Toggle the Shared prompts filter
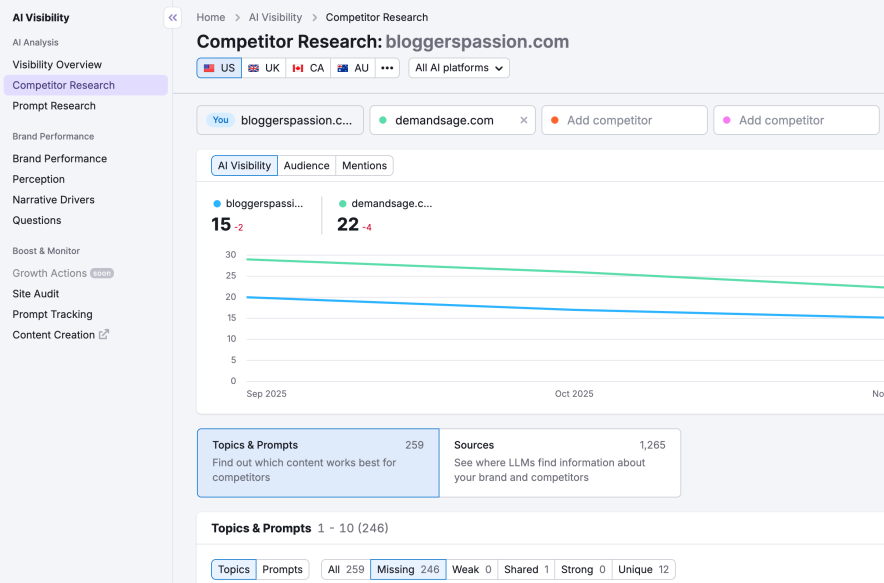Viewport: 884px width, 583px height. [525, 569]
